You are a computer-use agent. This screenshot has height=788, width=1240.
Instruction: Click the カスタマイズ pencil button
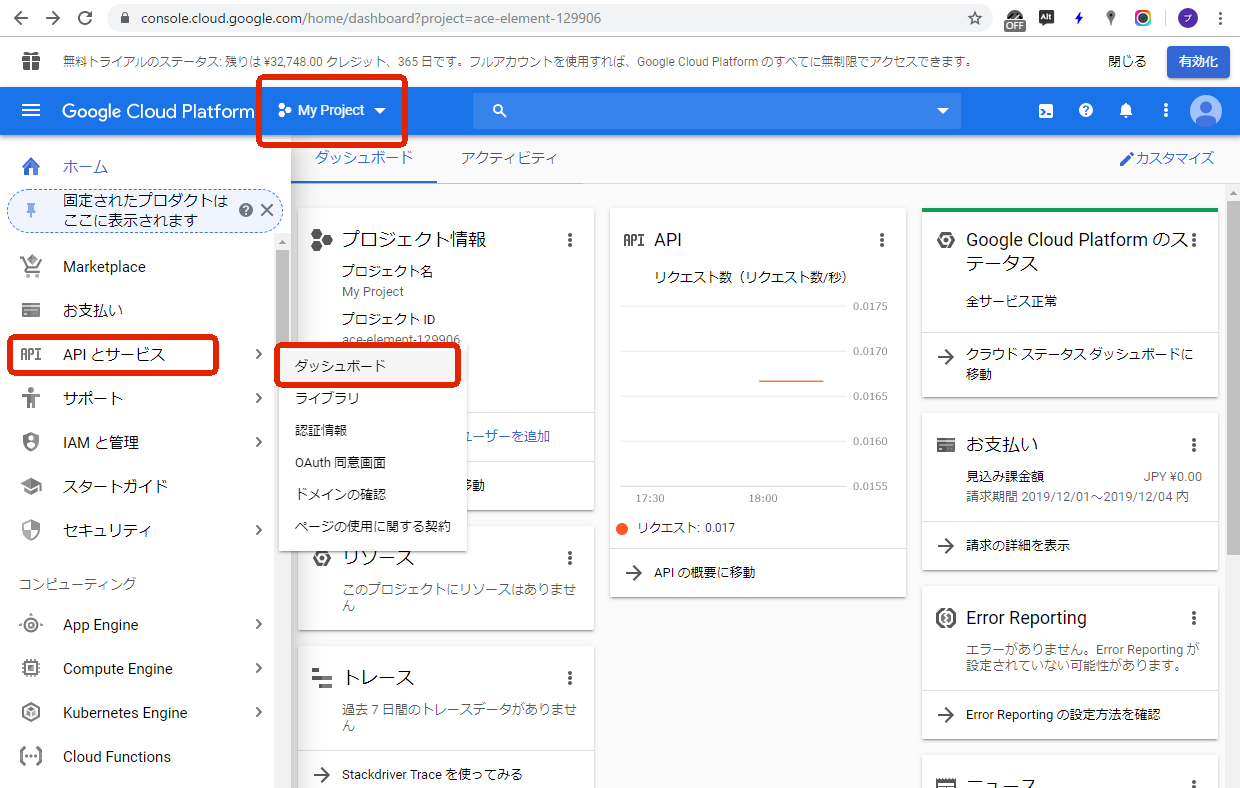click(1166, 158)
